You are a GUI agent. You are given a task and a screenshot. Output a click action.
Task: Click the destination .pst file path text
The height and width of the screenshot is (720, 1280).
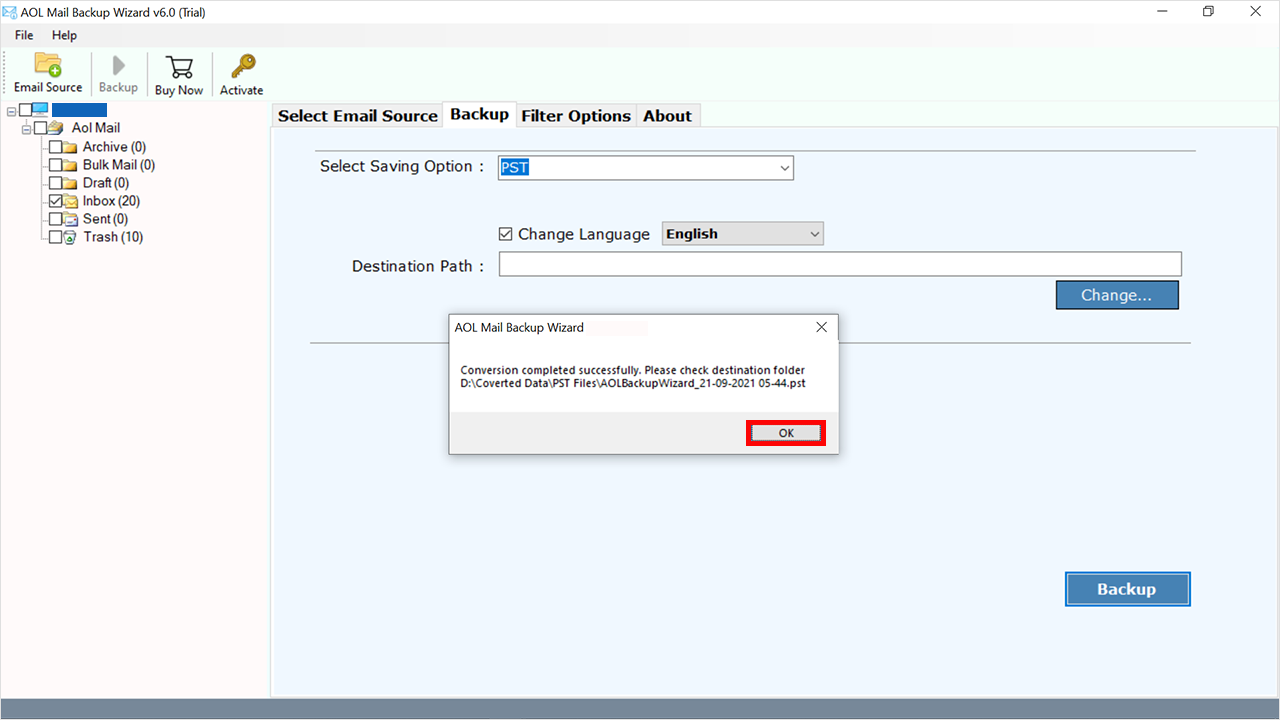(633, 383)
